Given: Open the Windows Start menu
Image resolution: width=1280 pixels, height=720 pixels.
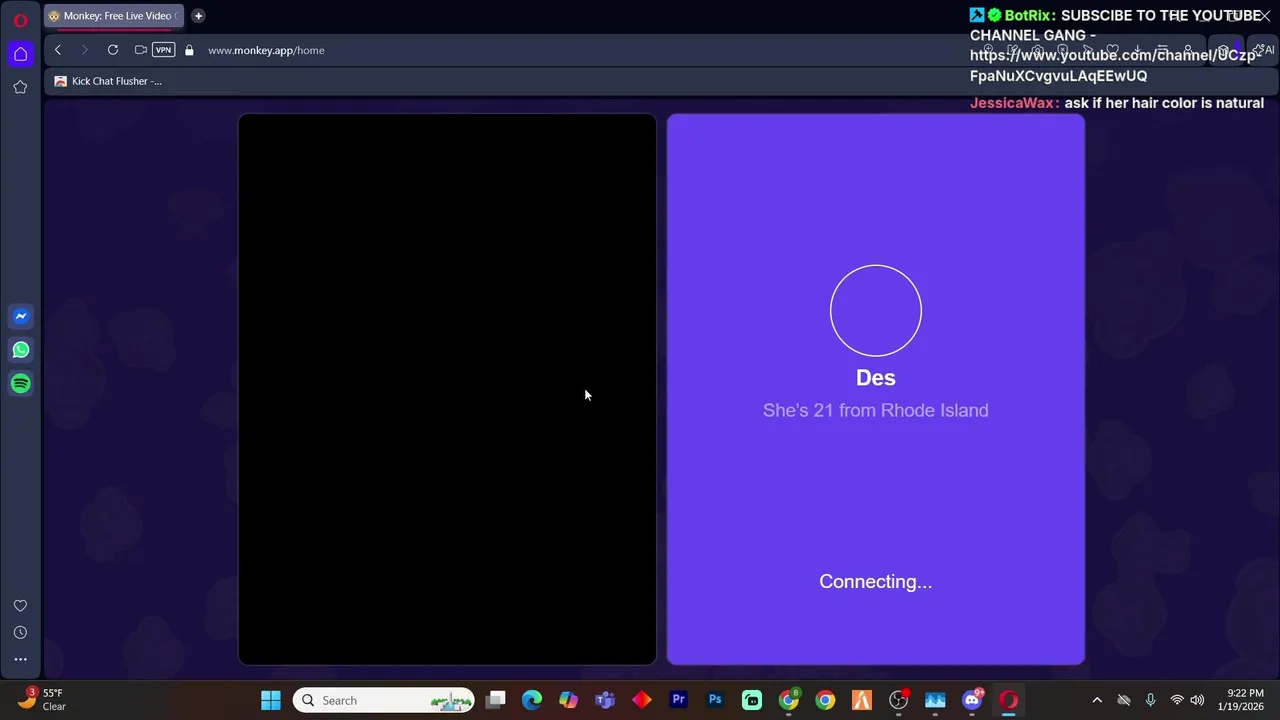Looking at the screenshot, I should point(271,700).
